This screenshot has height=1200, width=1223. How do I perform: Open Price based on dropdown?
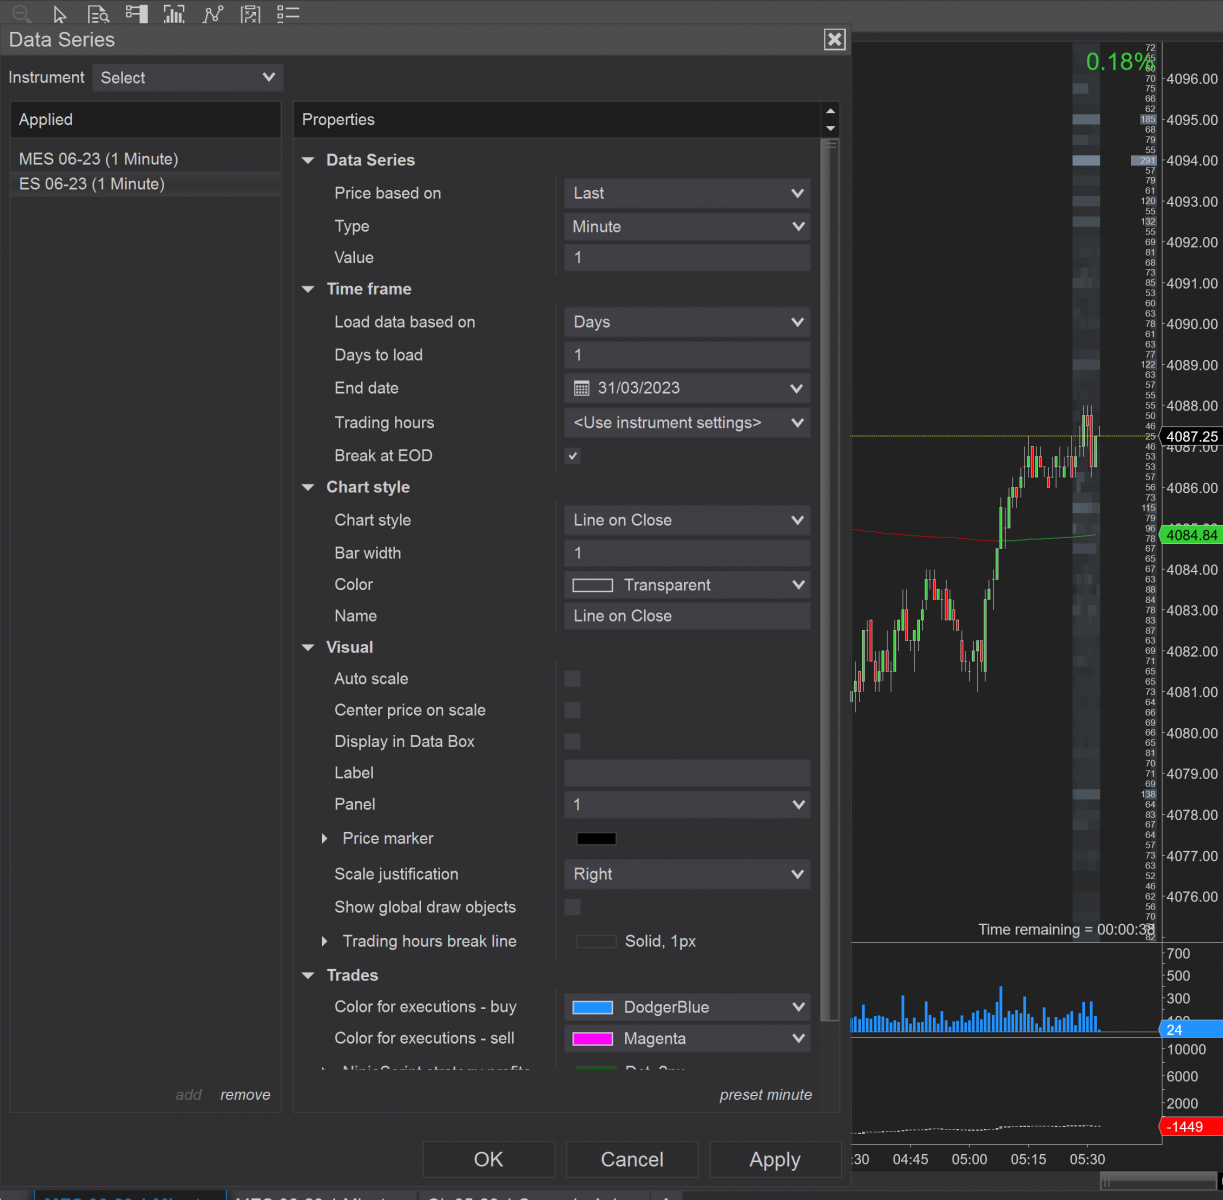pos(687,193)
